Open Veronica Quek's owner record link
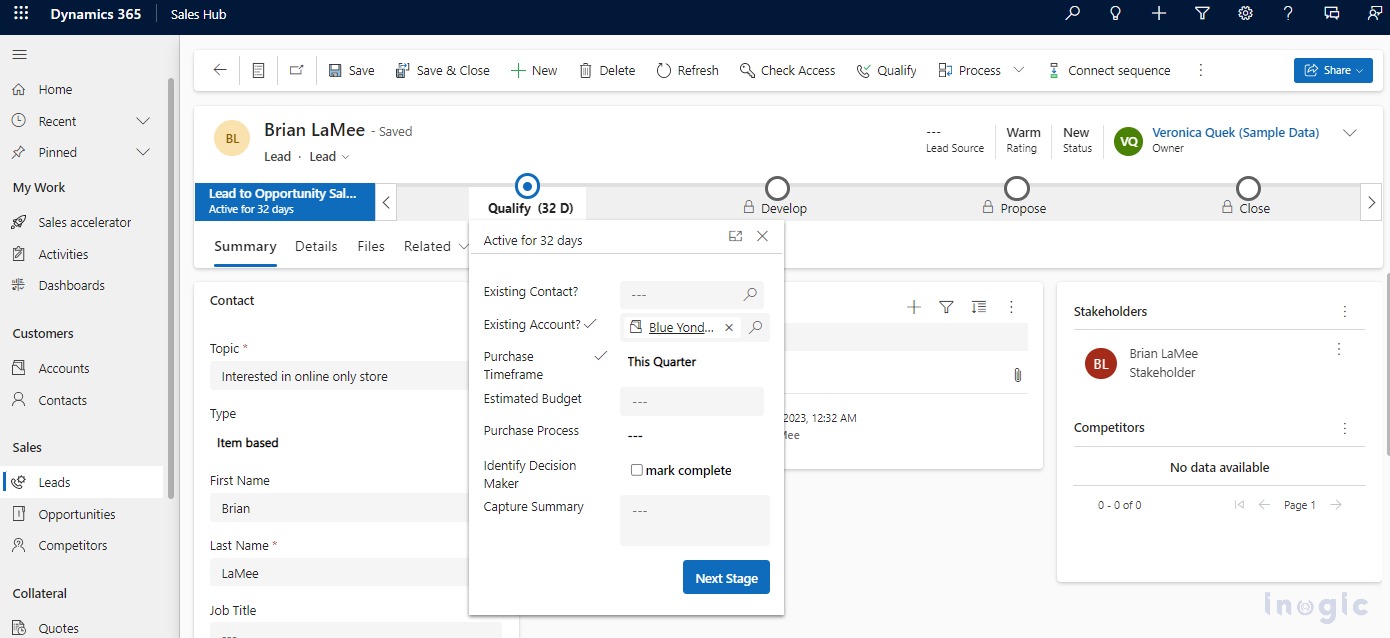This screenshot has height=638, width=1390. (x=1235, y=131)
